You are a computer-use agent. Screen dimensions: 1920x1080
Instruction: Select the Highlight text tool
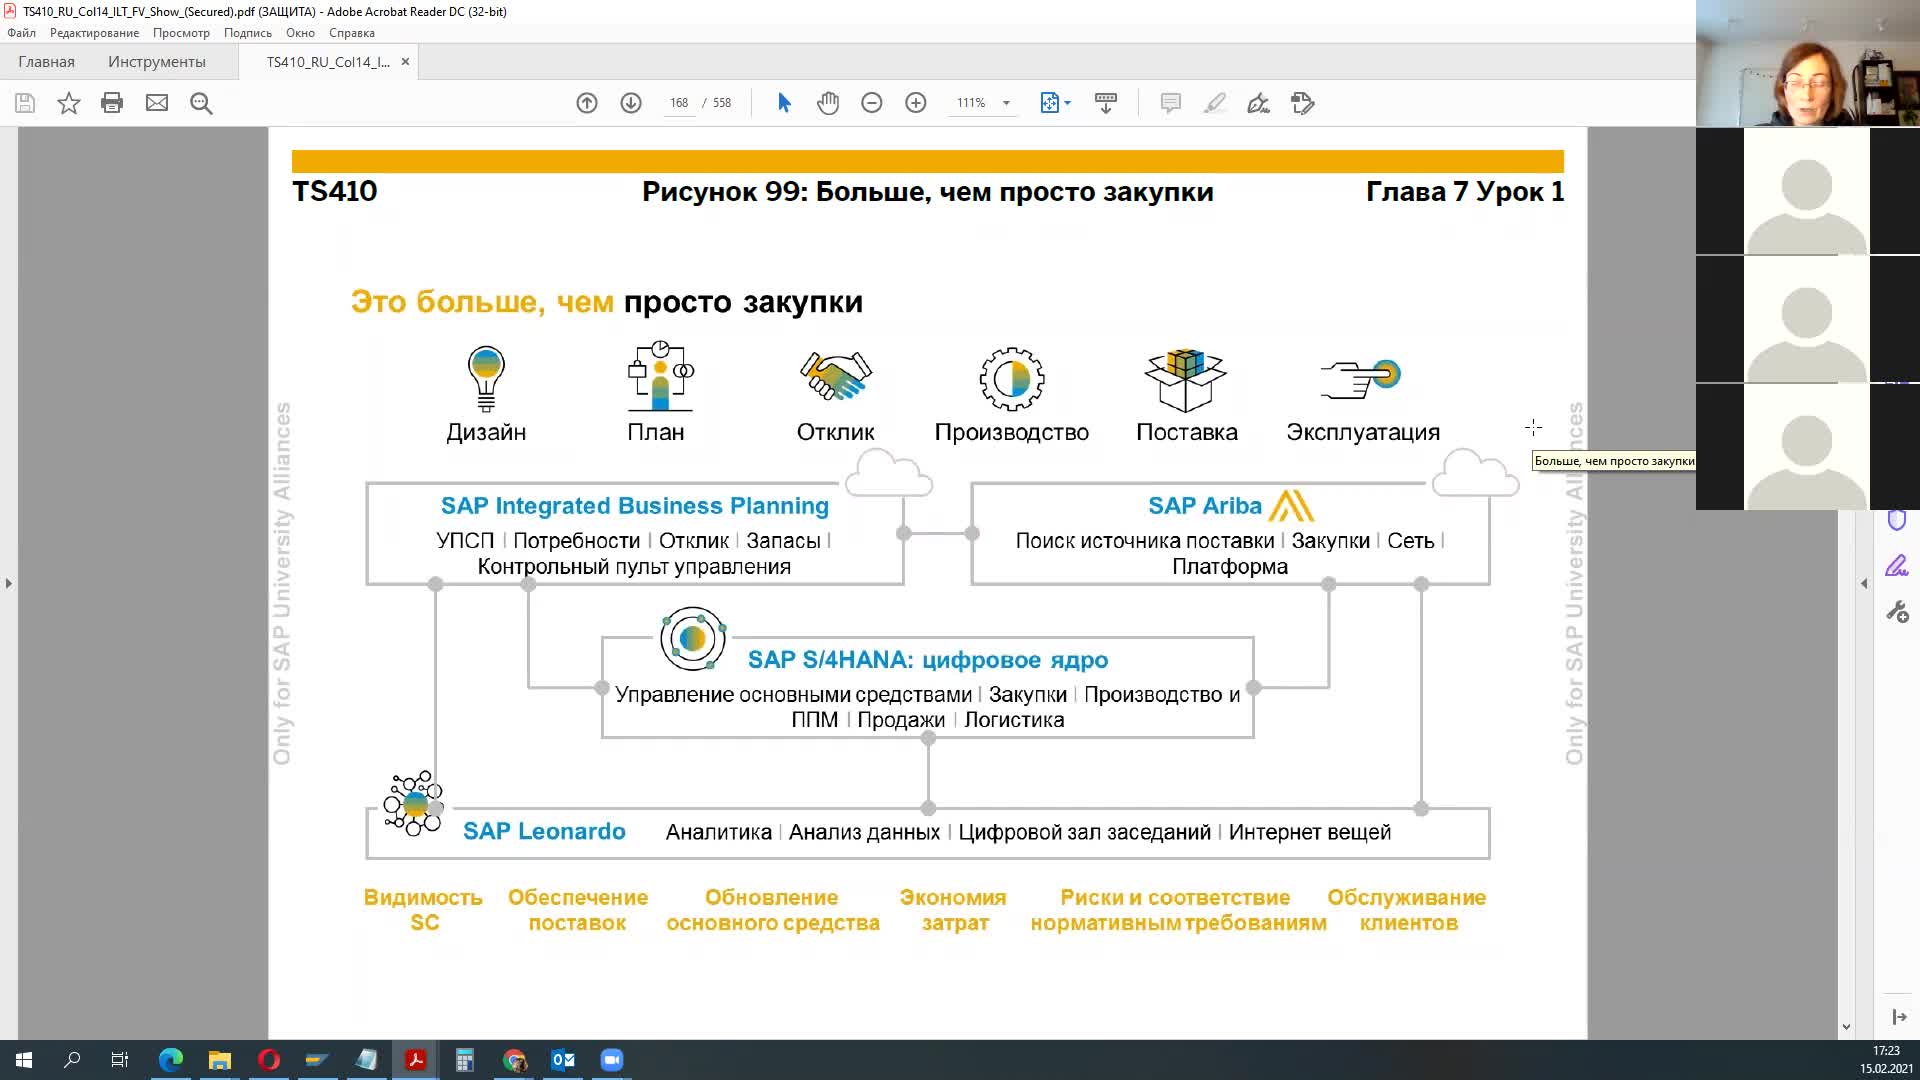point(1214,103)
